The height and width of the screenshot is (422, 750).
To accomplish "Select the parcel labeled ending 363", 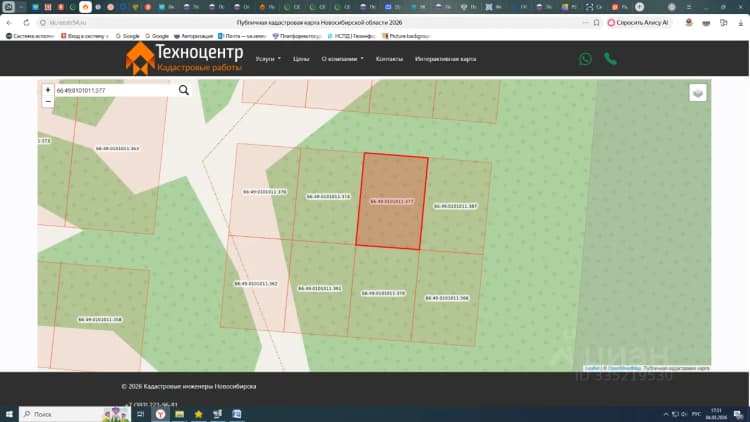I will point(117,149).
